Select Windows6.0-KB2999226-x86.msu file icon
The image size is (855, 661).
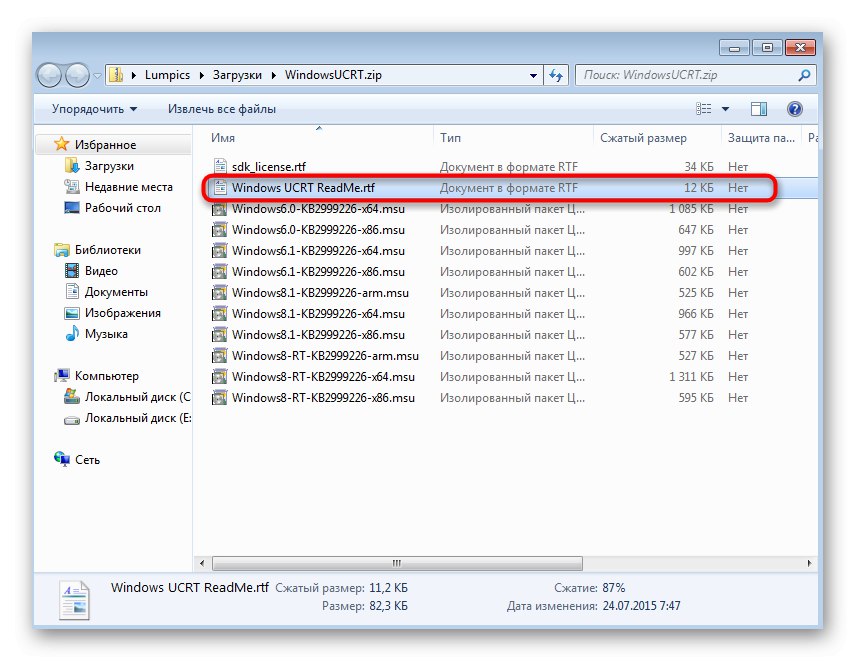coord(219,230)
